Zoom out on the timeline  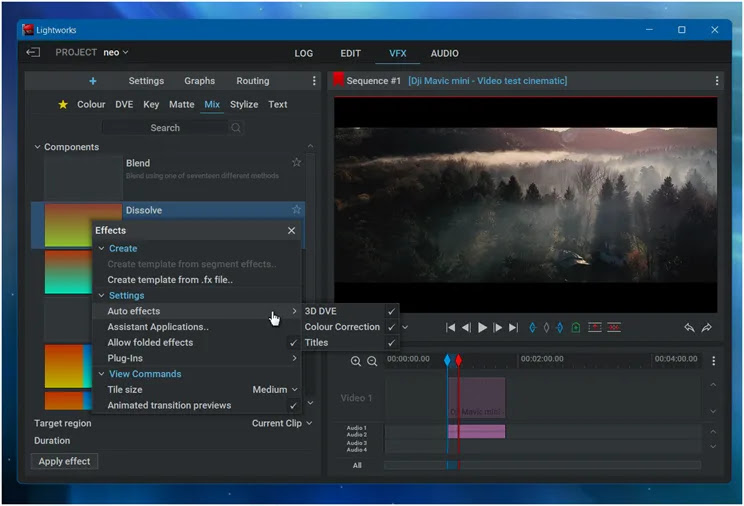372,361
